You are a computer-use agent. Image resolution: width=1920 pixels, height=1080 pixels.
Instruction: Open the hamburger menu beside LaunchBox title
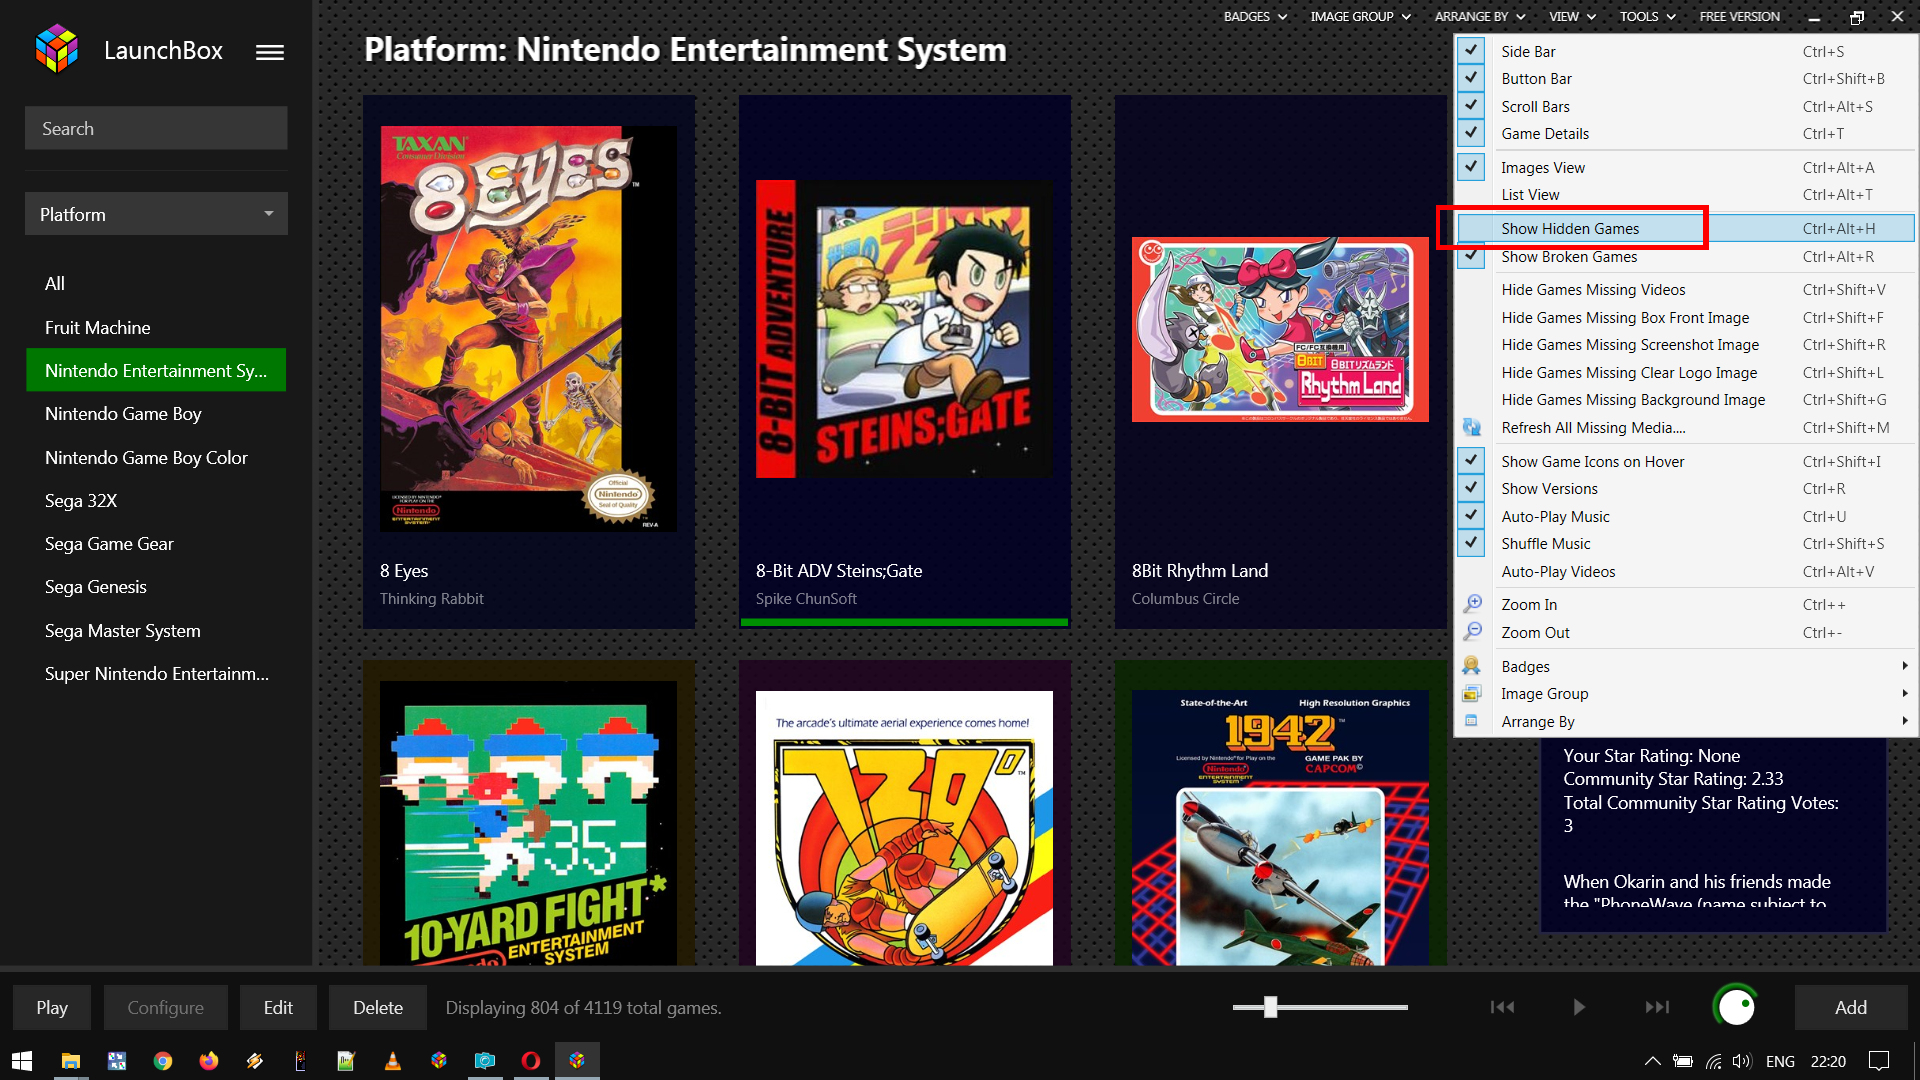[269, 52]
